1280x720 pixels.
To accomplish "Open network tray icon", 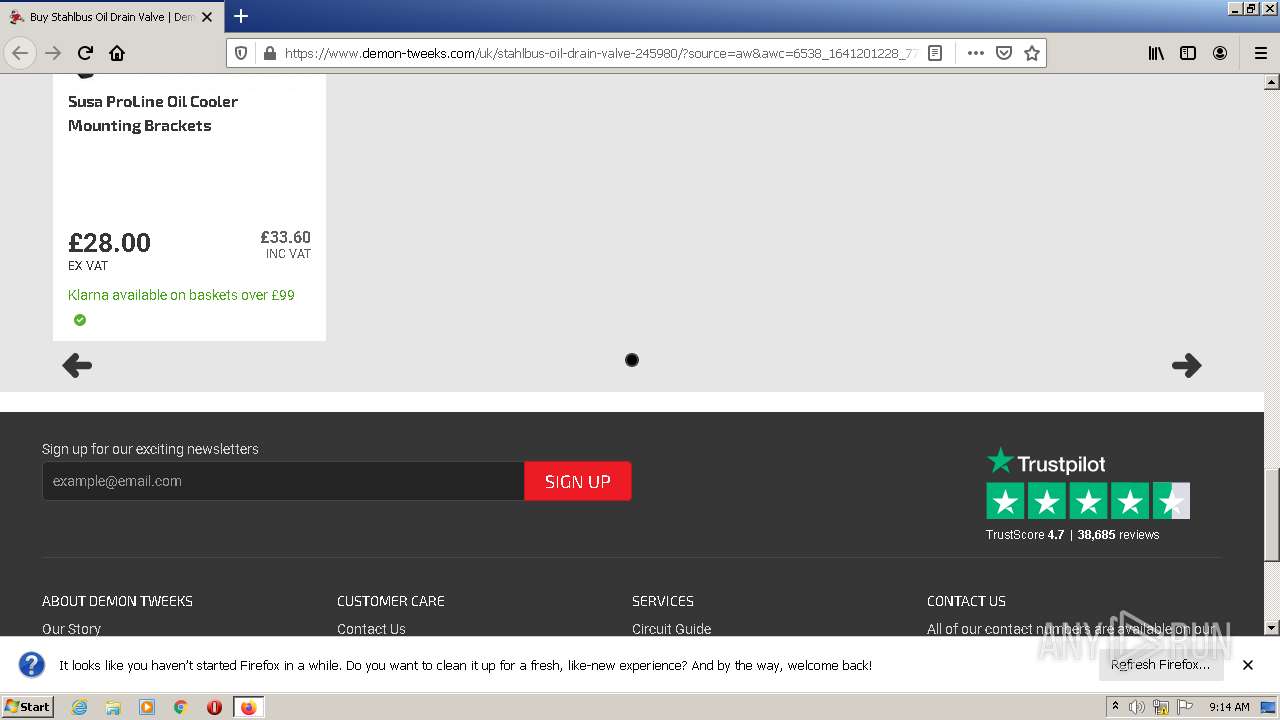I will 1161,707.
